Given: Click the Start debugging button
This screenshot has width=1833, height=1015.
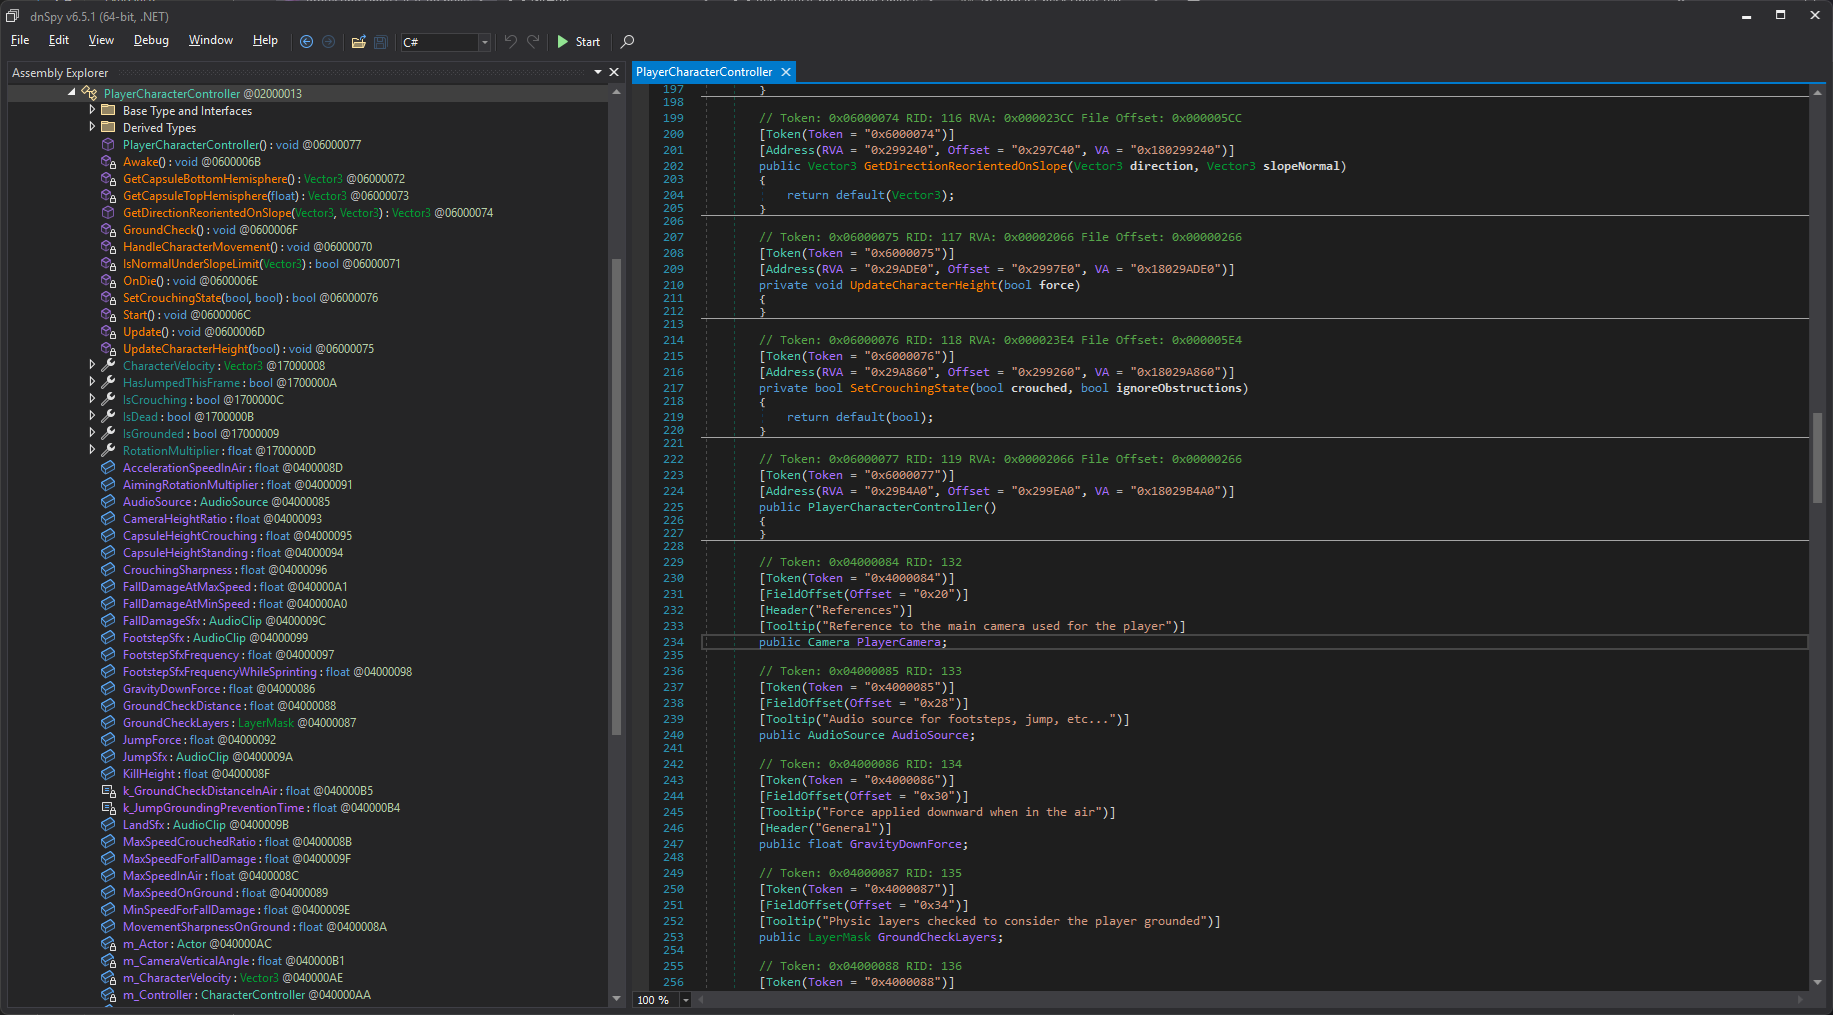Looking at the screenshot, I should pos(578,42).
